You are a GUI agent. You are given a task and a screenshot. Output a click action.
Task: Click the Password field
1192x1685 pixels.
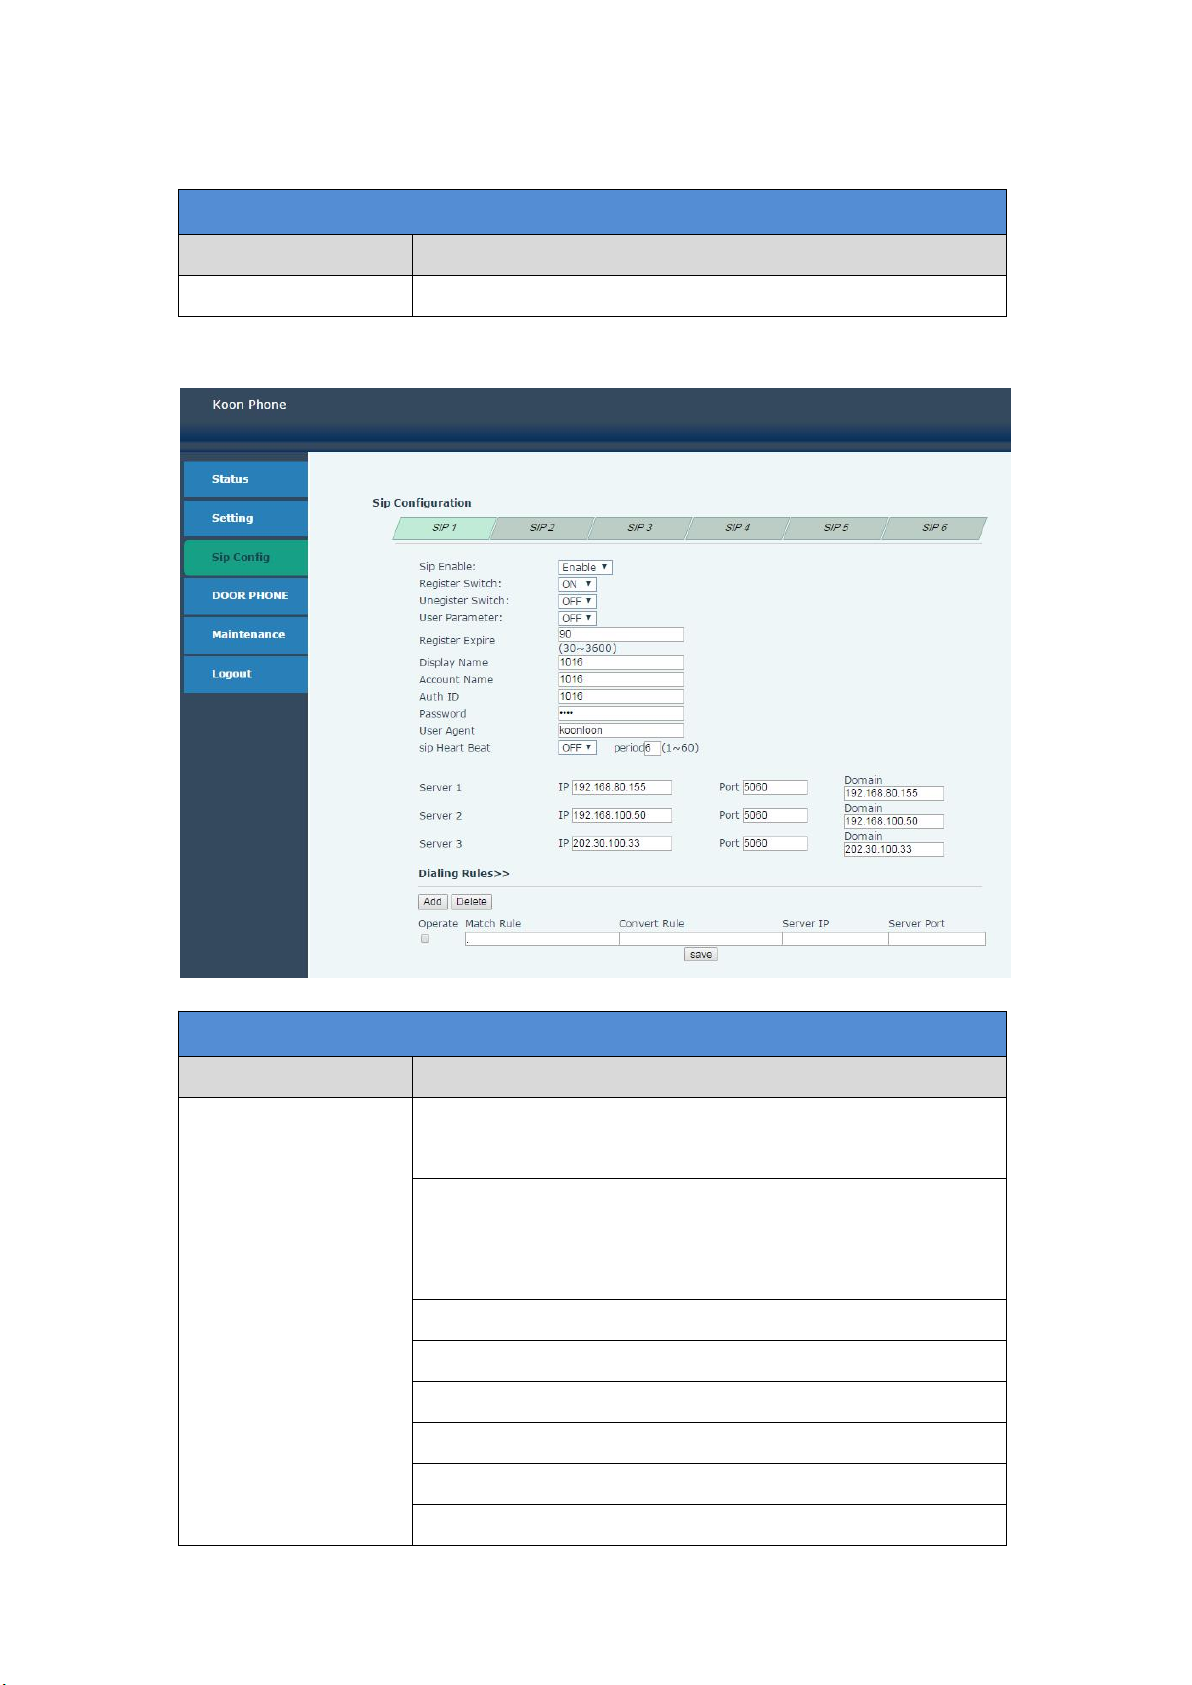621,713
